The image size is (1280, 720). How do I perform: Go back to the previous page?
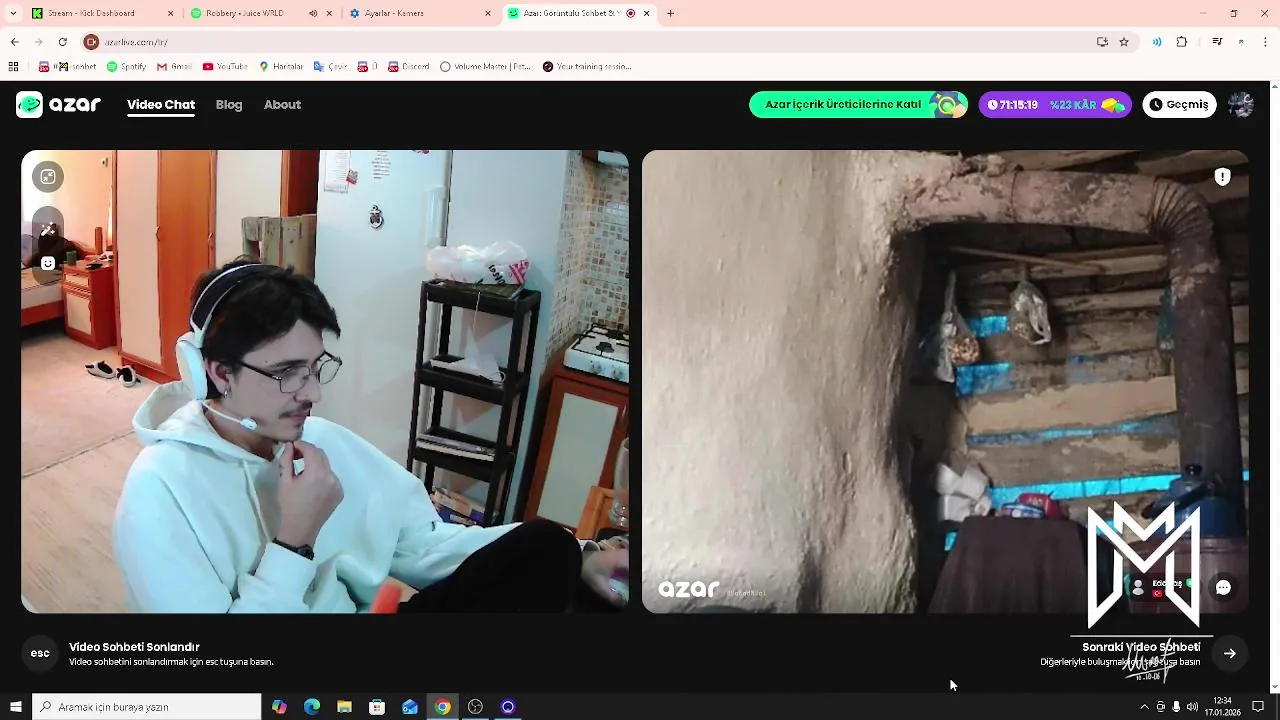(14, 42)
